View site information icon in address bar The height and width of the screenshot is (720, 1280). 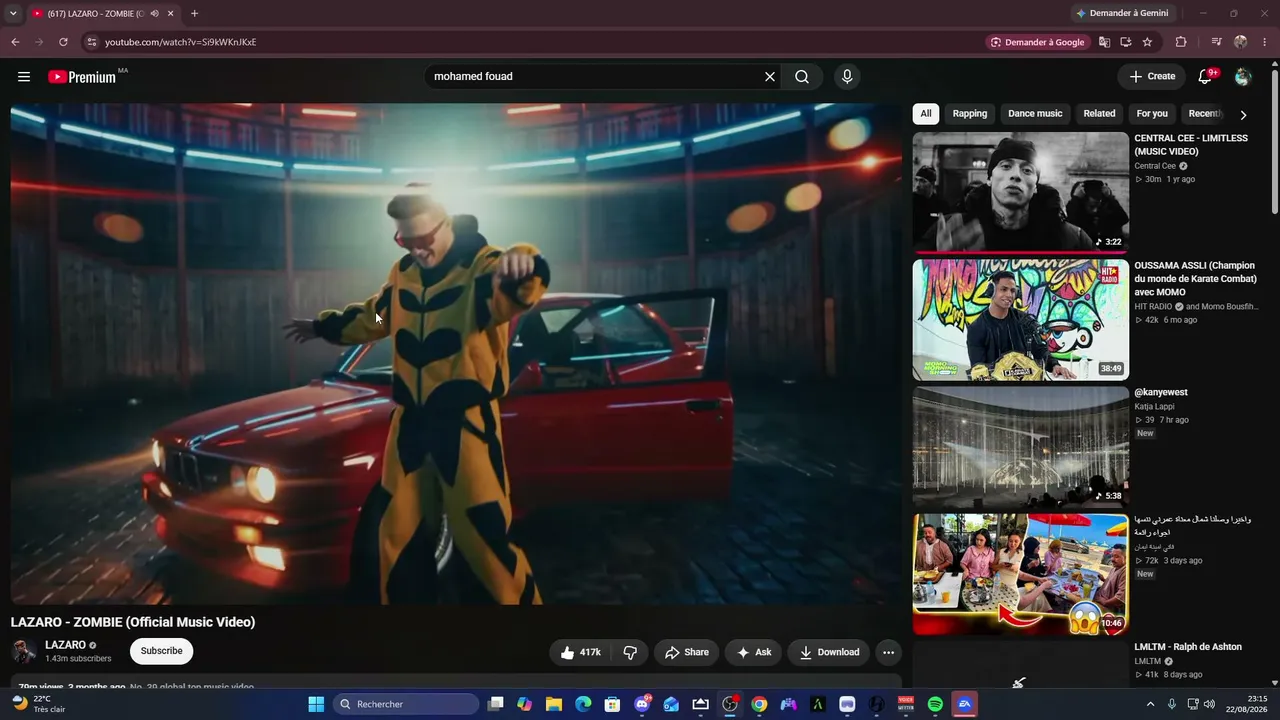[91, 42]
